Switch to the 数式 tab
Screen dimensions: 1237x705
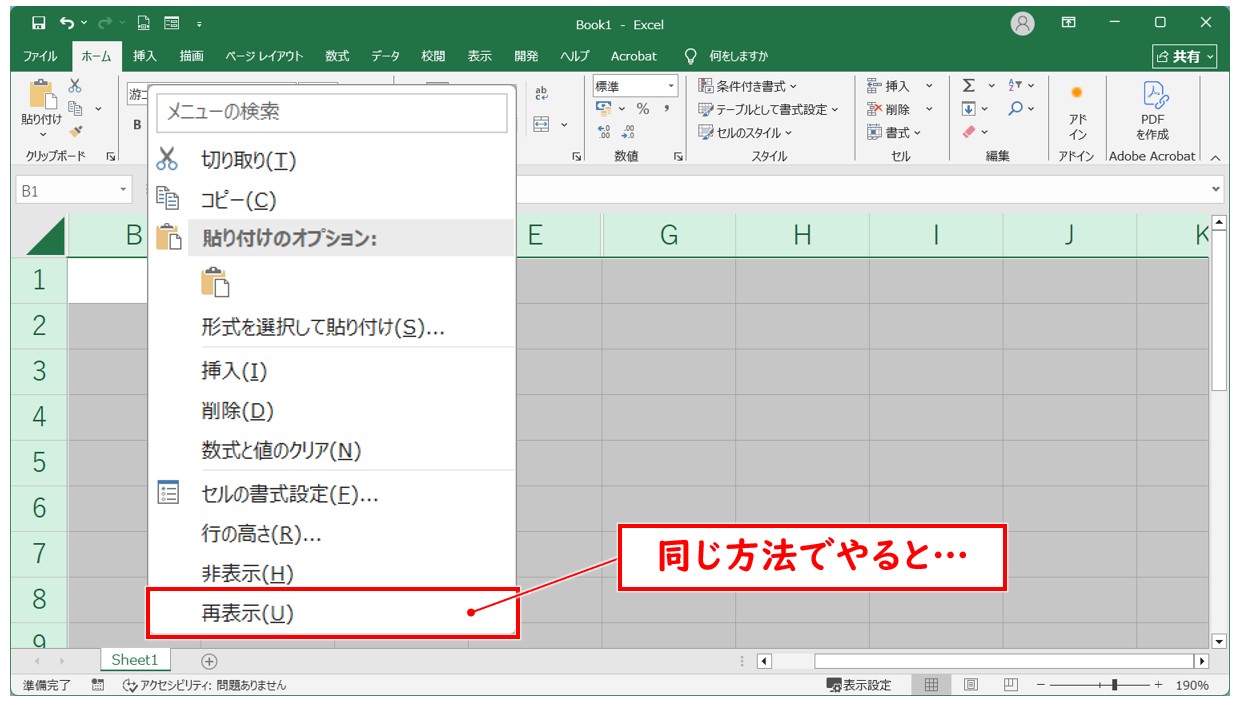pyautogui.click(x=337, y=56)
